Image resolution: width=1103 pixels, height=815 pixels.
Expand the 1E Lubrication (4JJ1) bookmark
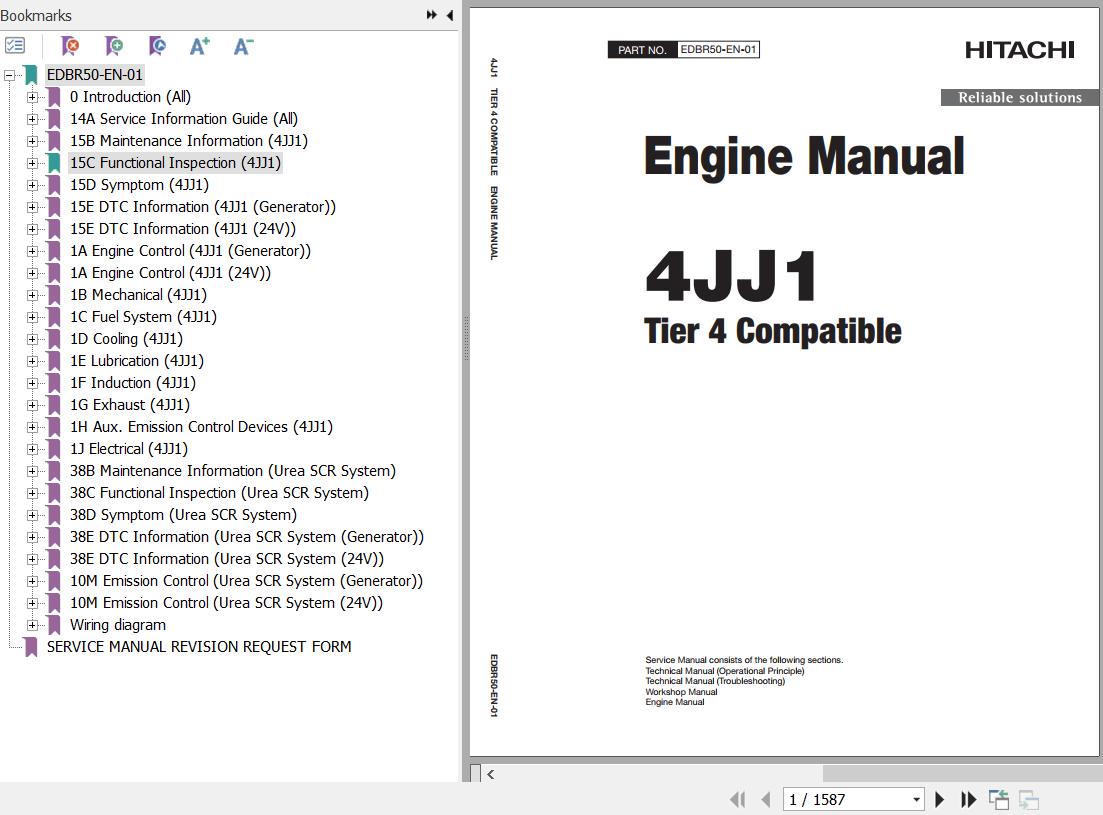(32, 361)
